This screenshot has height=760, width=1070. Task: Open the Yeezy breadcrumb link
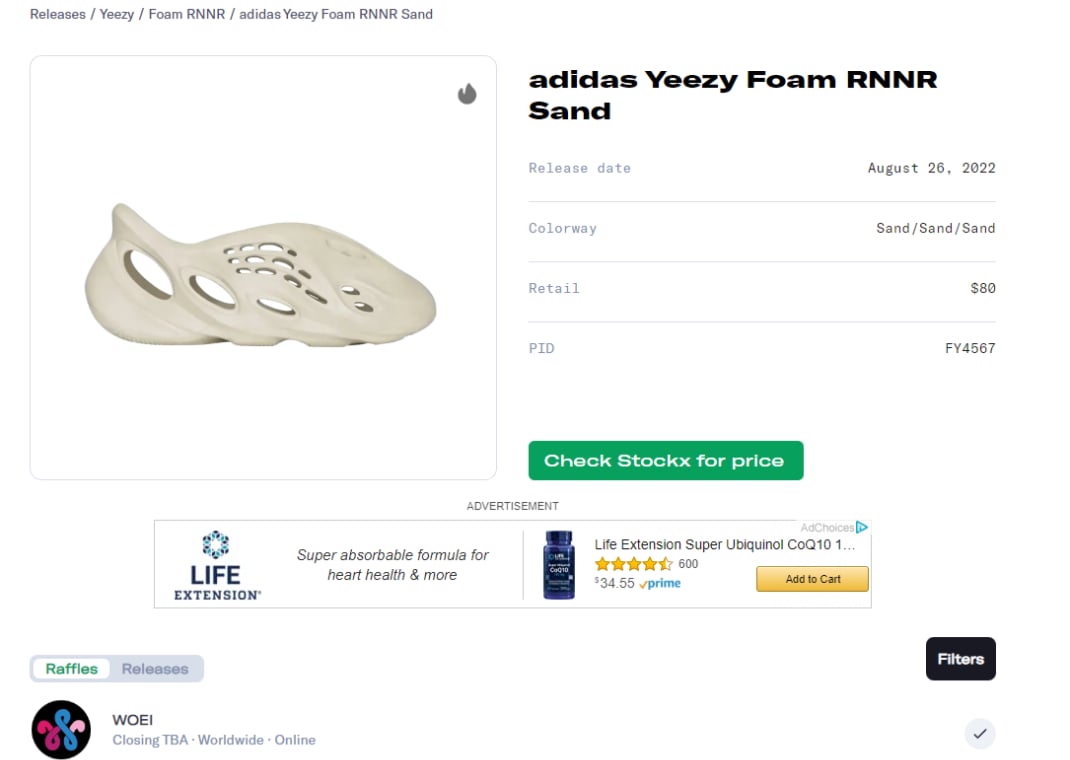[116, 15]
